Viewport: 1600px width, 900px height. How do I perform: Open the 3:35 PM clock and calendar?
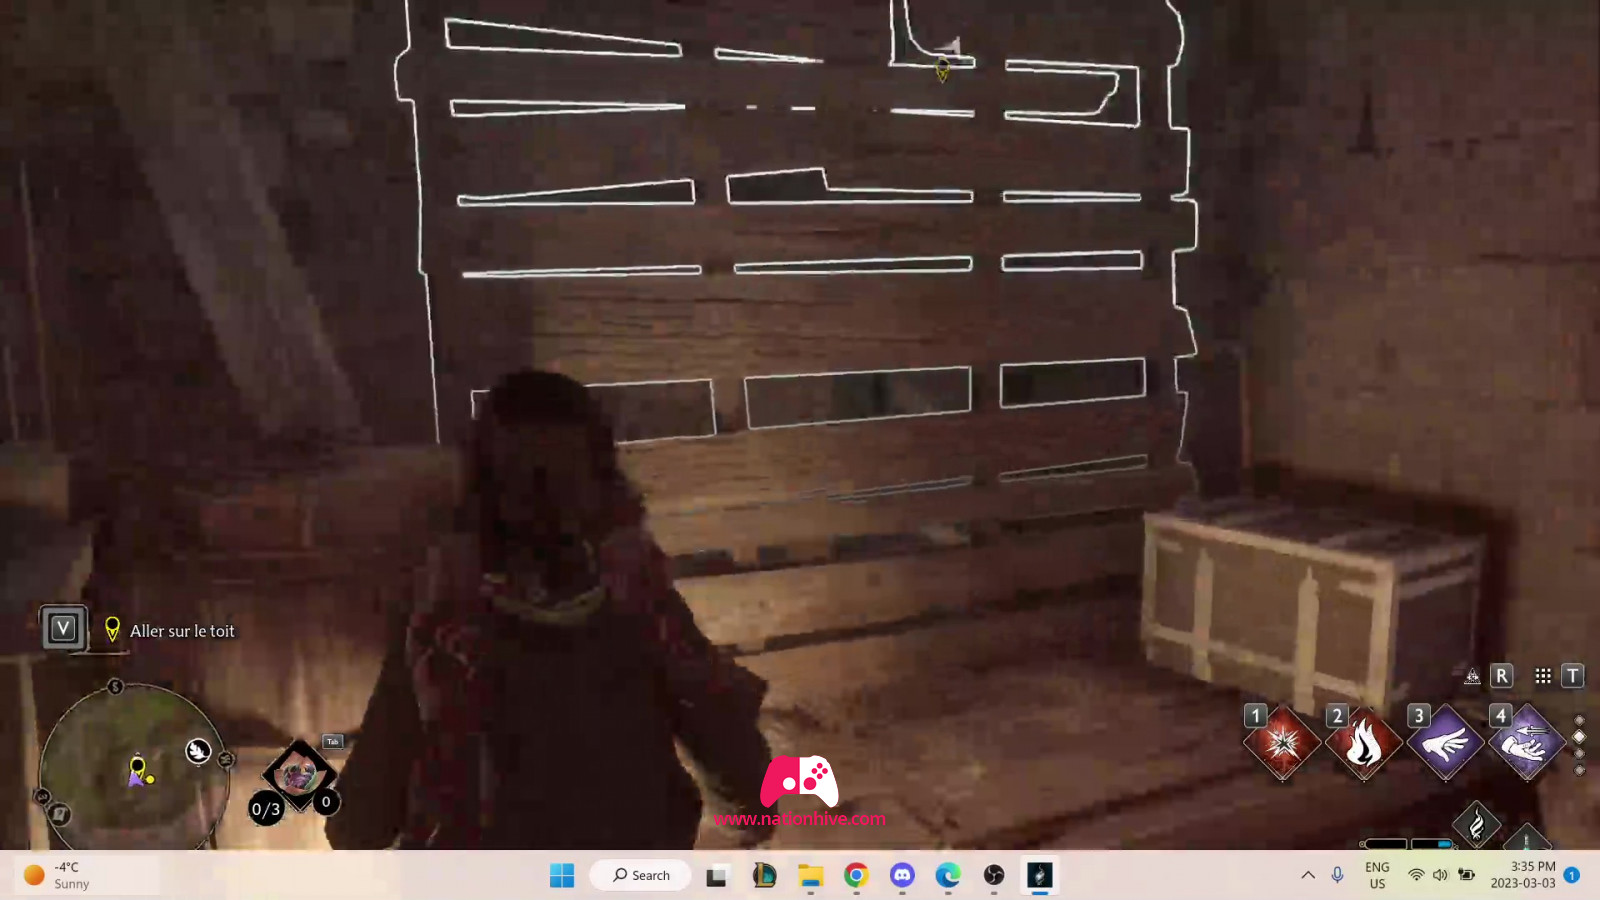click(x=1523, y=875)
